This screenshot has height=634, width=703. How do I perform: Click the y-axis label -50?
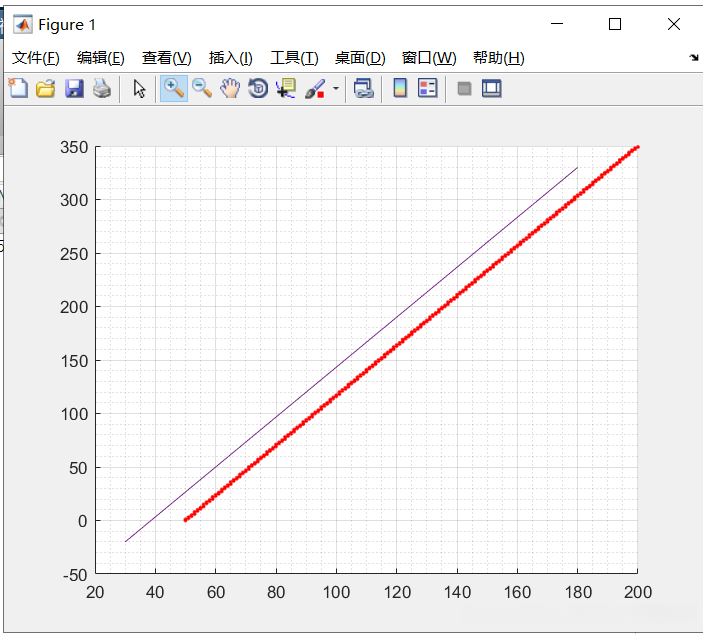tap(75, 575)
